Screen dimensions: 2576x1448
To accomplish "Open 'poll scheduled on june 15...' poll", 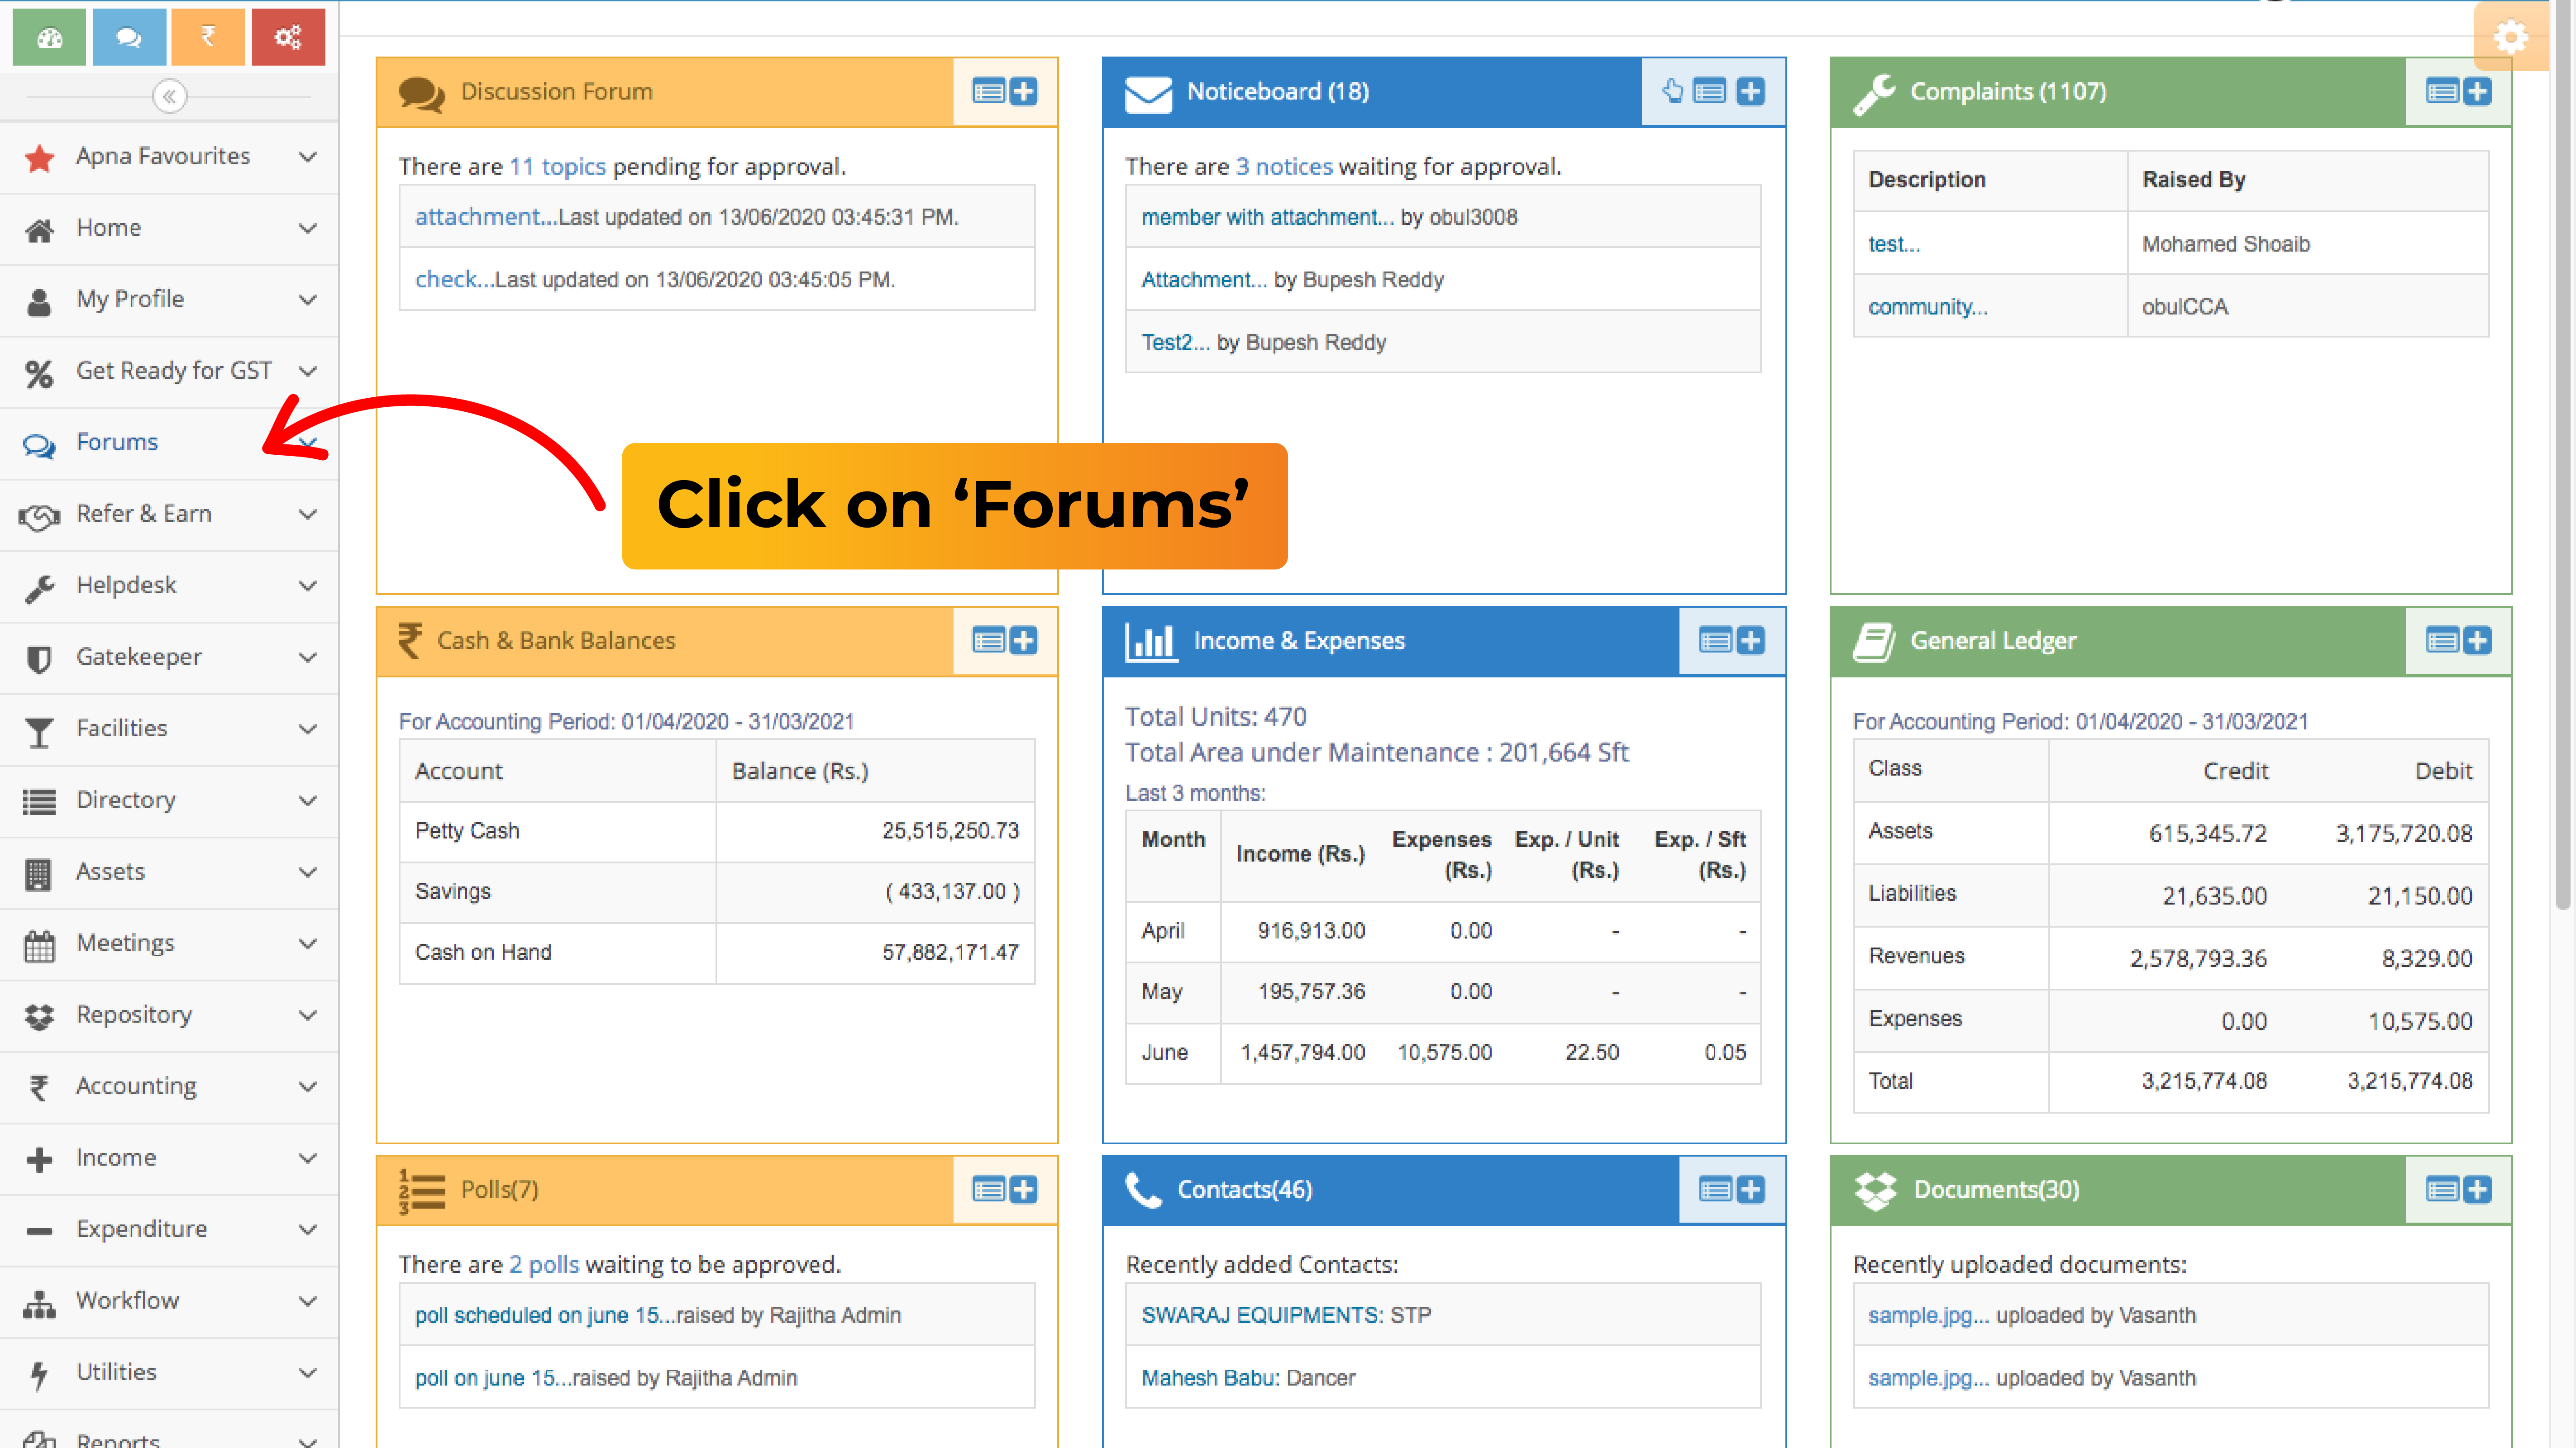I will coord(545,1316).
